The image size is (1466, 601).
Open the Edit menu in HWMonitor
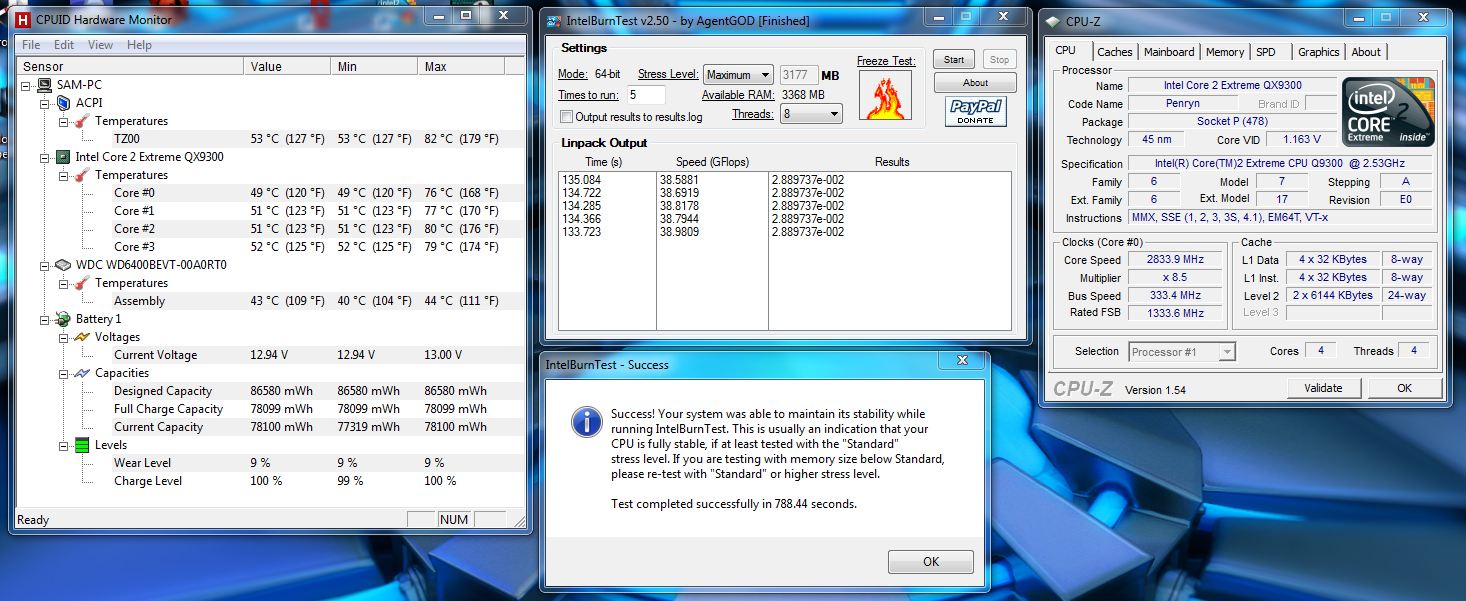pos(64,45)
